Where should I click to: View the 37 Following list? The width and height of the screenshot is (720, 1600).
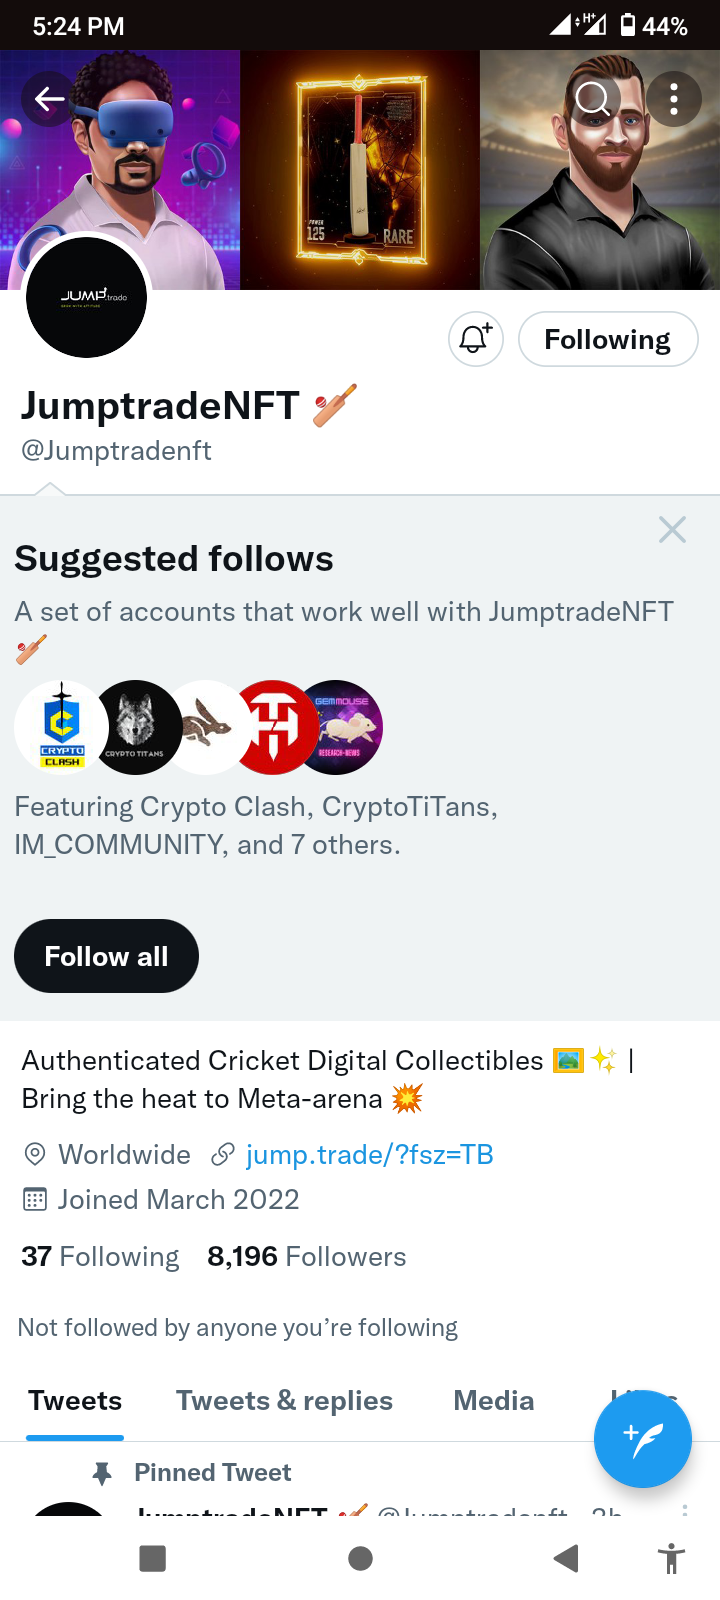(100, 1256)
